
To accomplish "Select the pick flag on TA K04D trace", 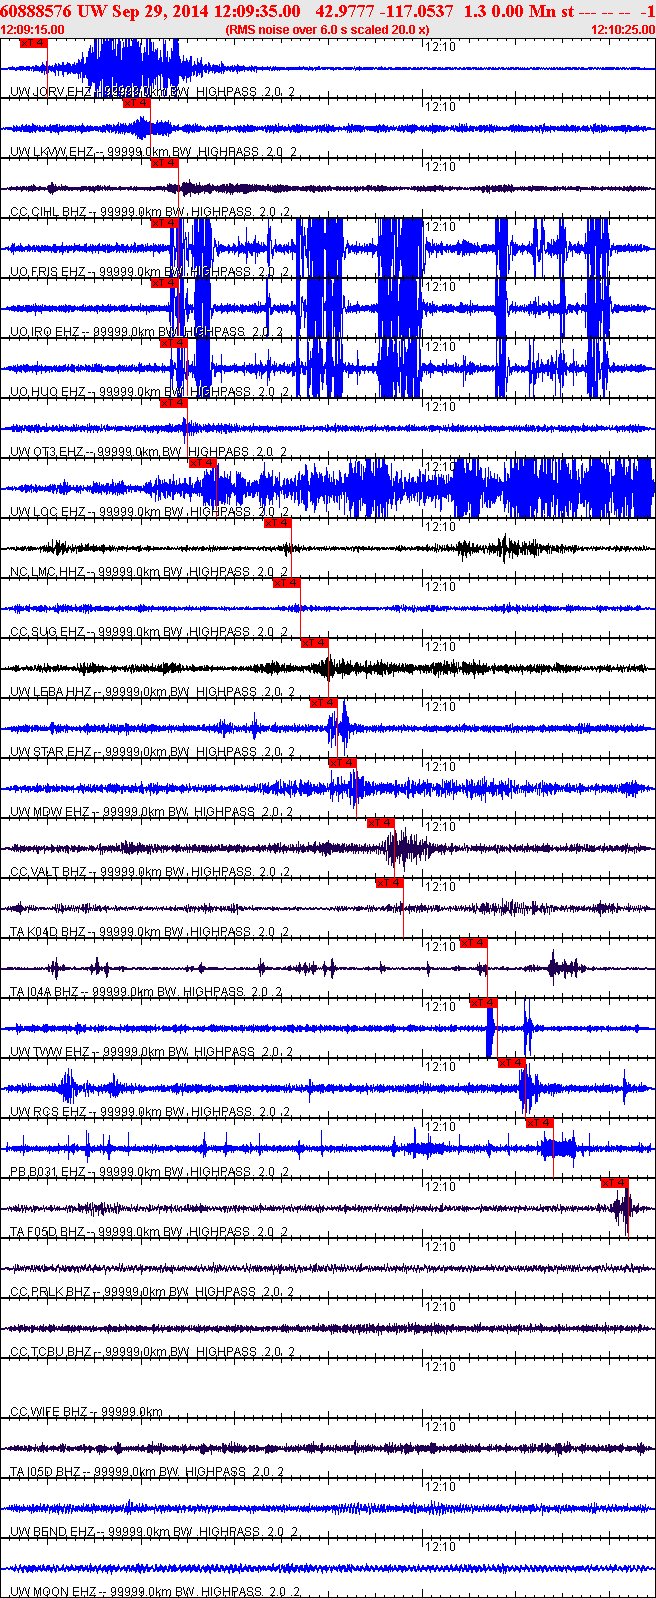I will [389, 883].
